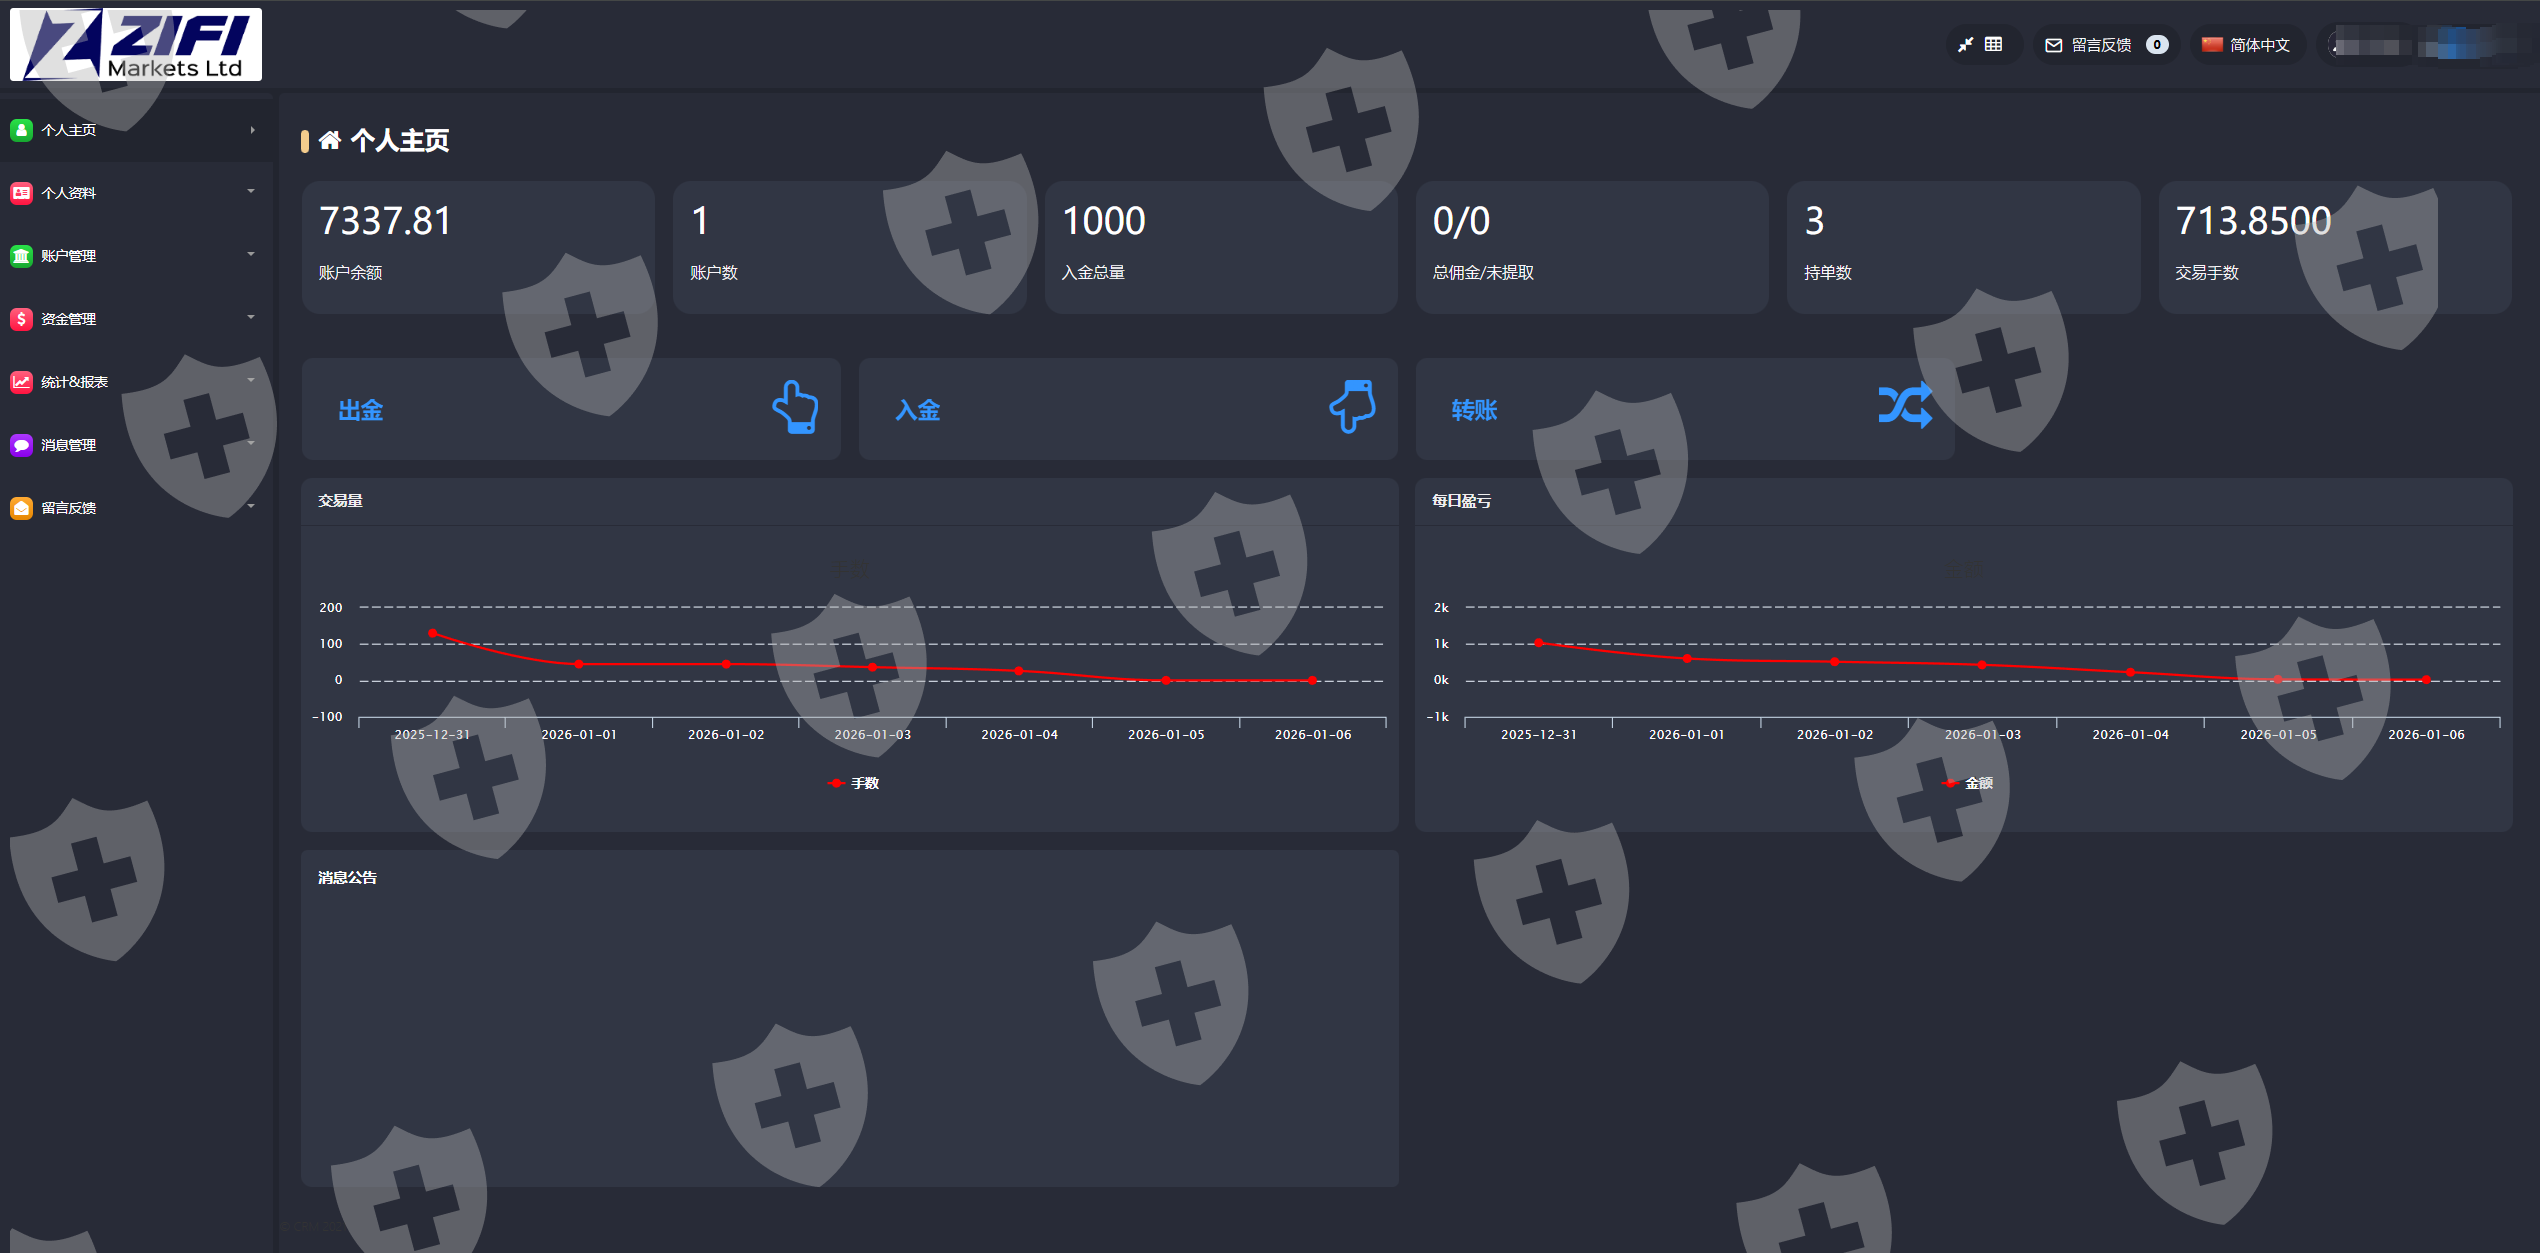This screenshot has width=2540, height=1253.
Task: Click the 出金 pointing hand icon
Action: (x=796, y=408)
